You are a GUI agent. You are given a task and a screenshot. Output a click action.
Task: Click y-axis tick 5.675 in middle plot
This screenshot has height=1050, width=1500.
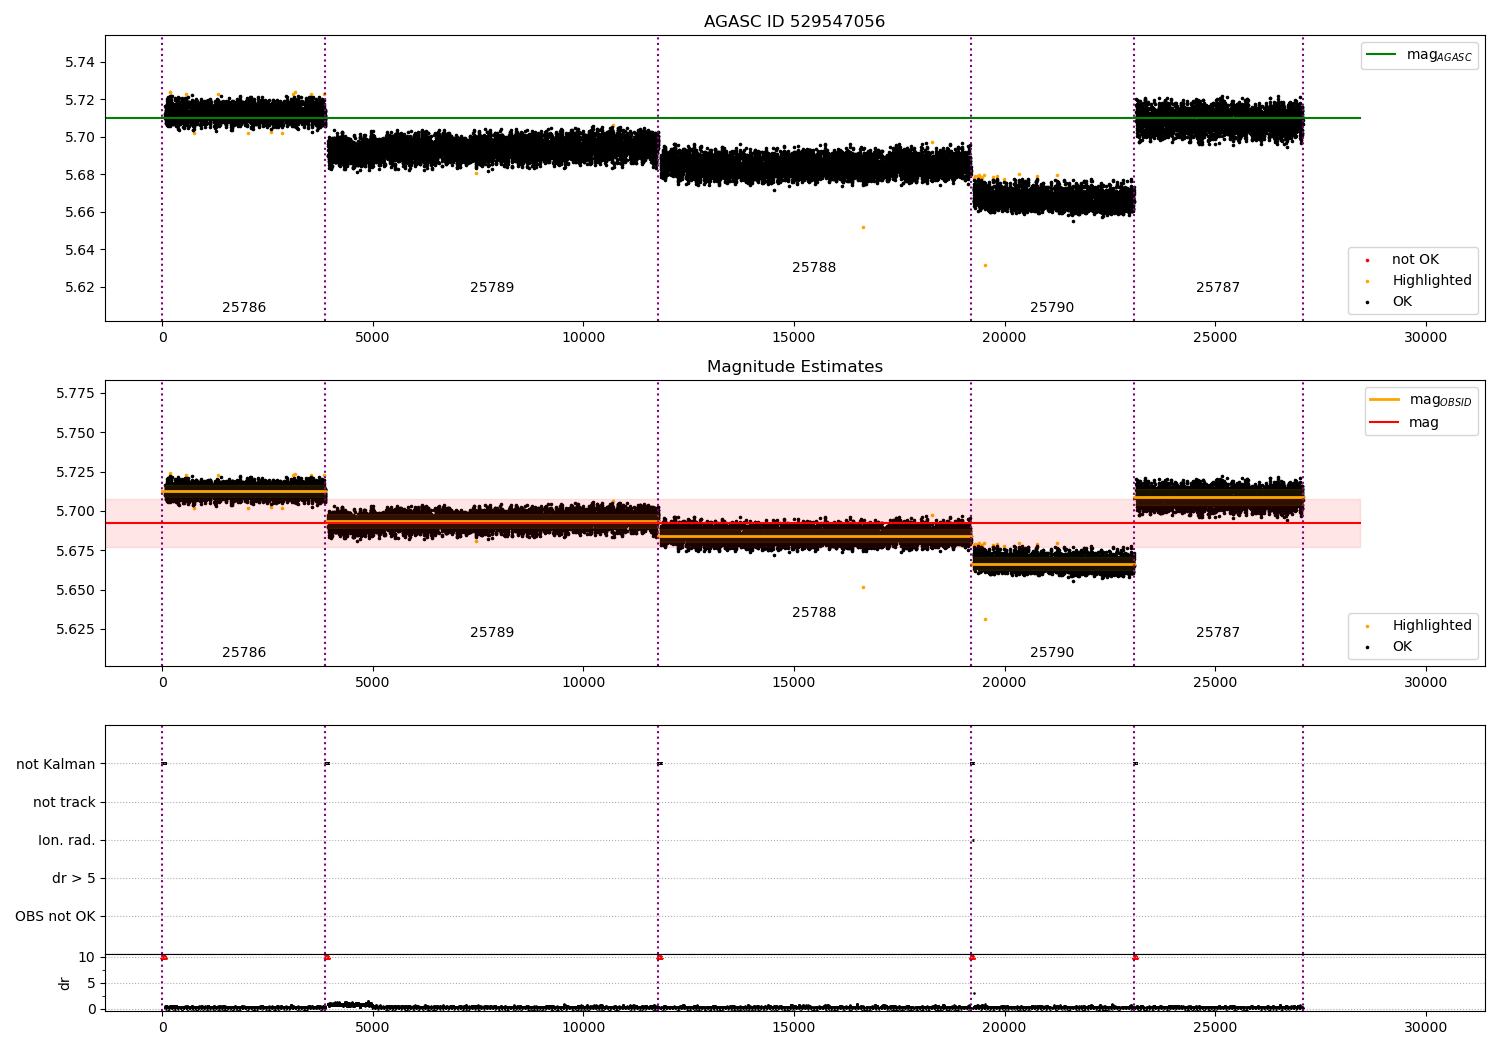pyautogui.click(x=75, y=551)
